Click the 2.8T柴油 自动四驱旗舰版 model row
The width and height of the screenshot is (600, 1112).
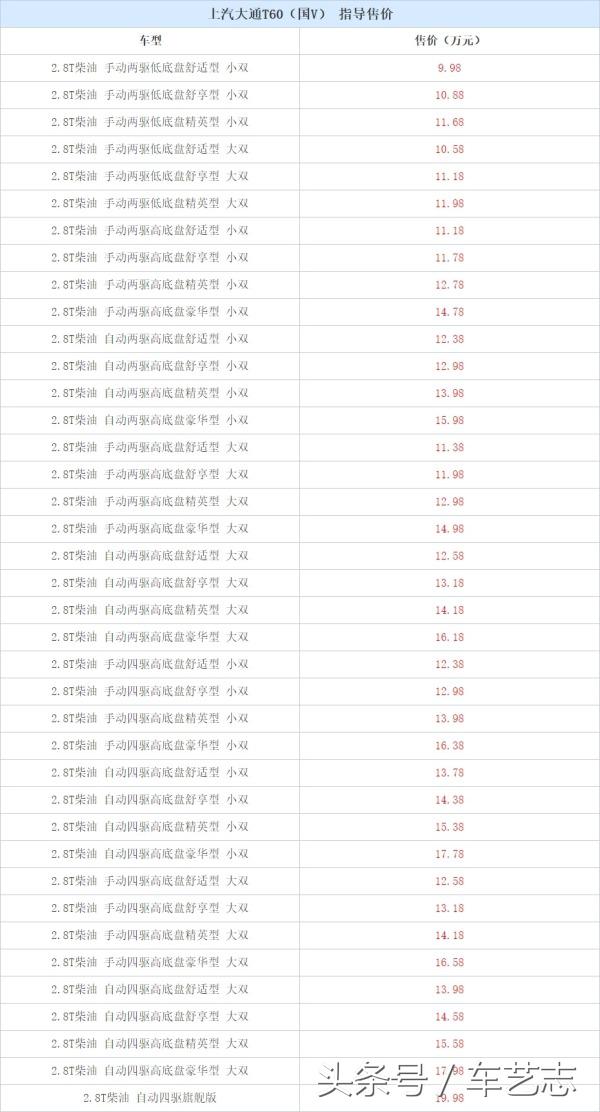click(x=150, y=1098)
